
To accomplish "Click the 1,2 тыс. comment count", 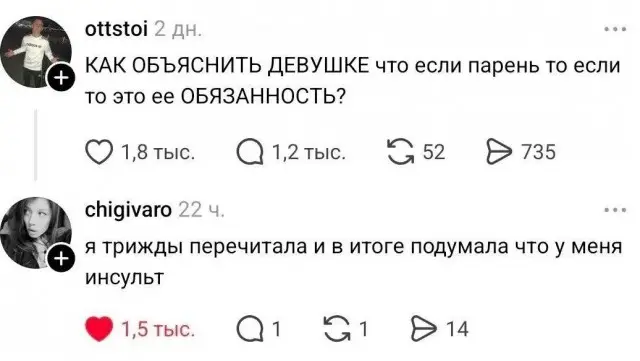I will 309,152.
